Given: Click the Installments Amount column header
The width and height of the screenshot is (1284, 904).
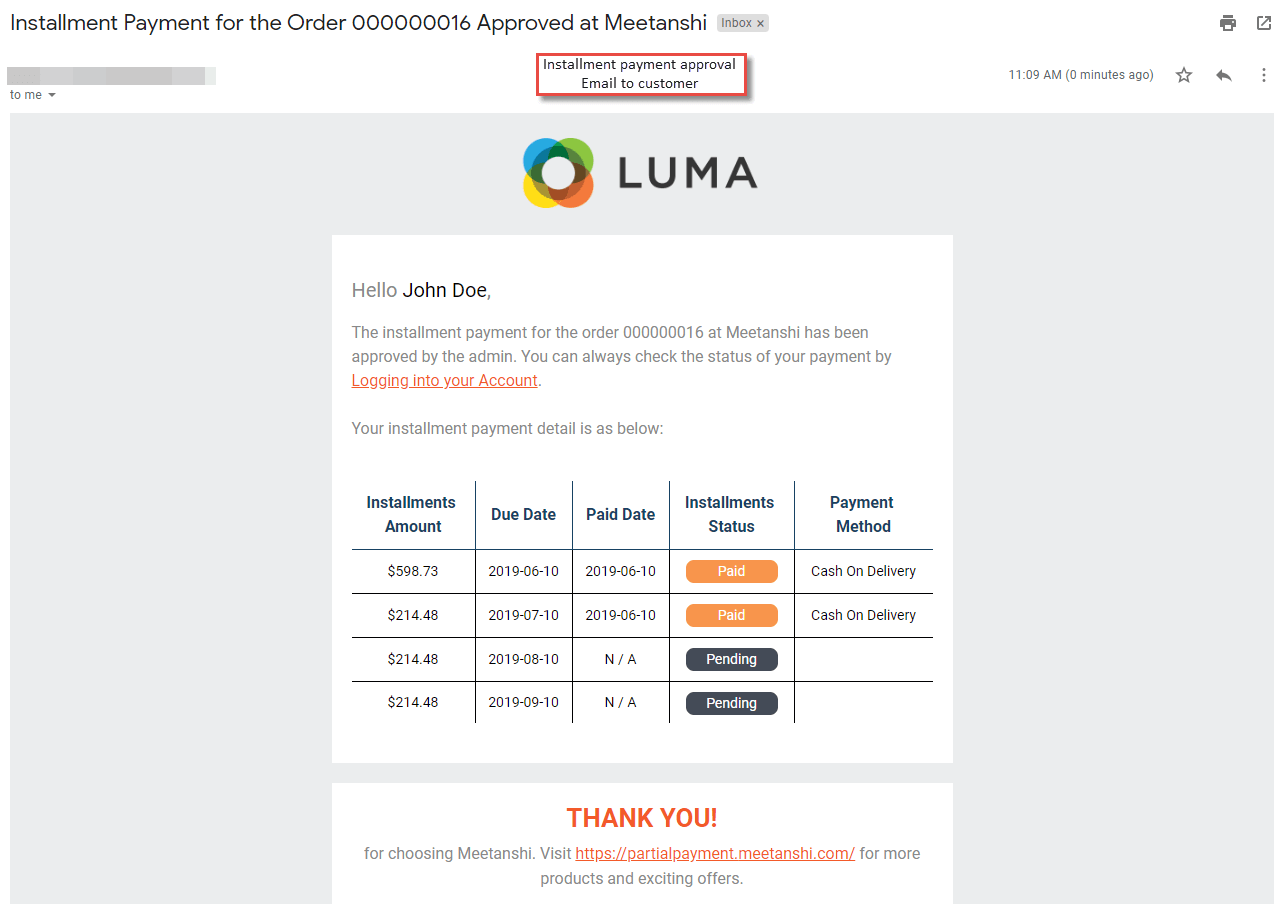Looking at the screenshot, I should (412, 514).
